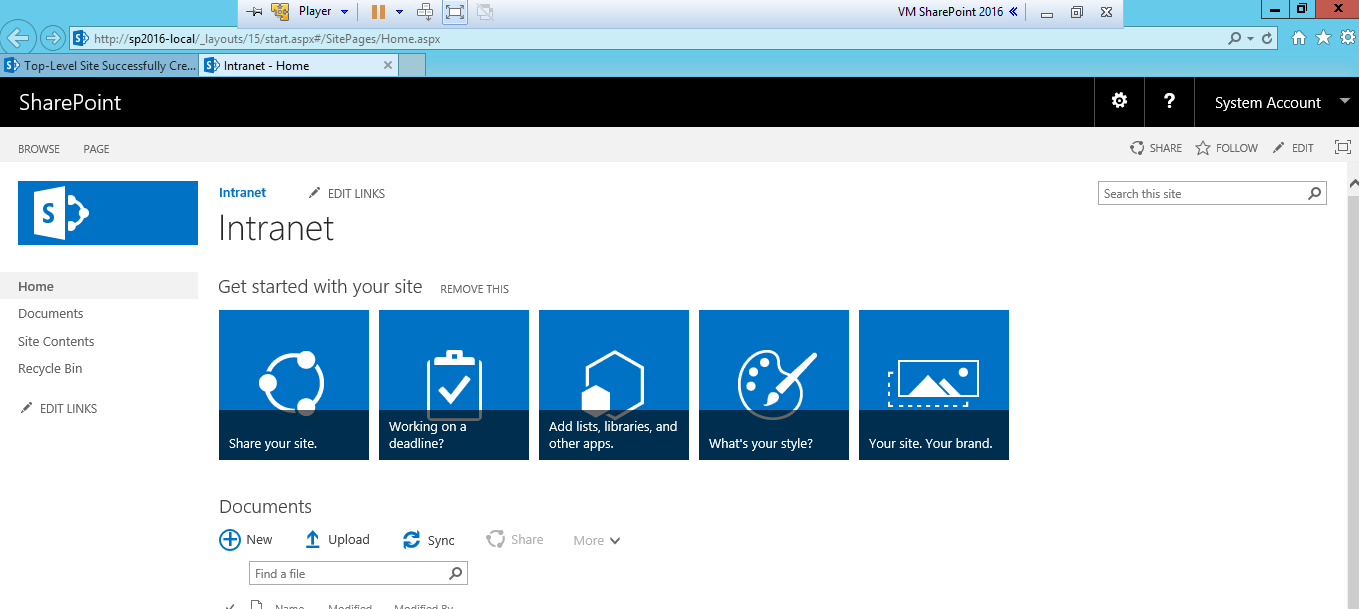Edit the page with the pencil icon

pyautogui.click(x=1278, y=148)
